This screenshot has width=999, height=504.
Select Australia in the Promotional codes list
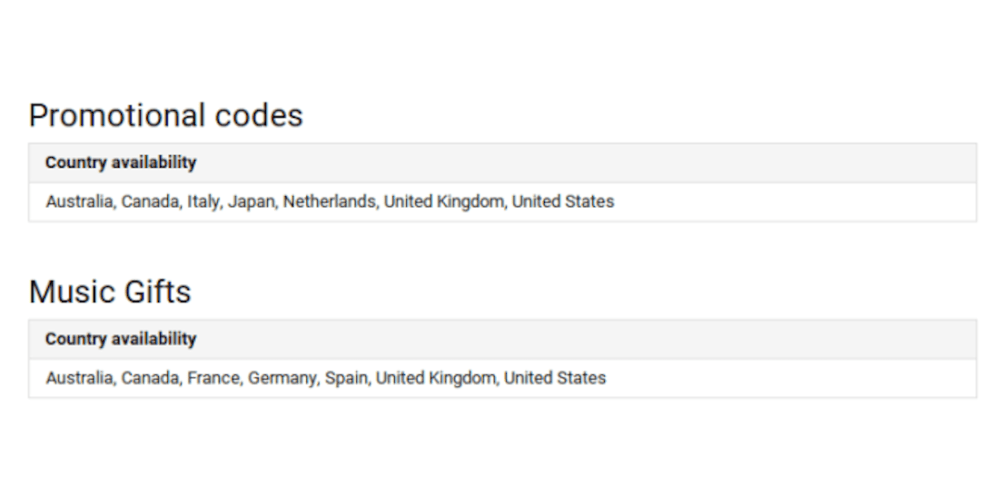(x=79, y=202)
